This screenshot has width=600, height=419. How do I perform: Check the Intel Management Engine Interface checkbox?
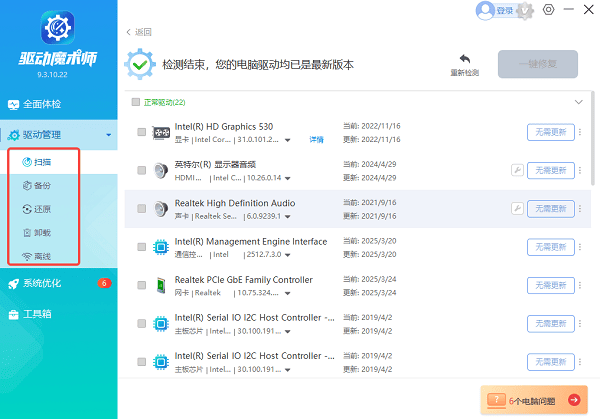coord(142,247)
